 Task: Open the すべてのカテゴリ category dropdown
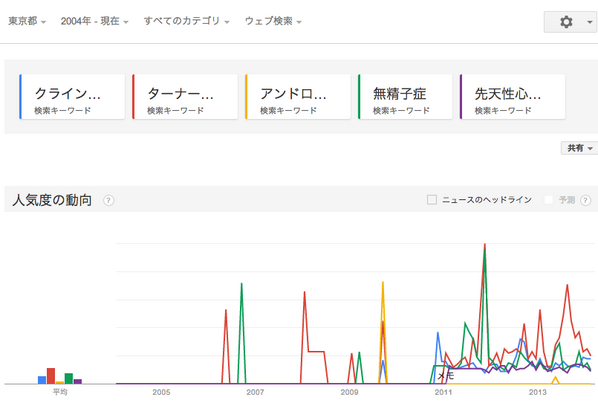[x=186, y=21]
